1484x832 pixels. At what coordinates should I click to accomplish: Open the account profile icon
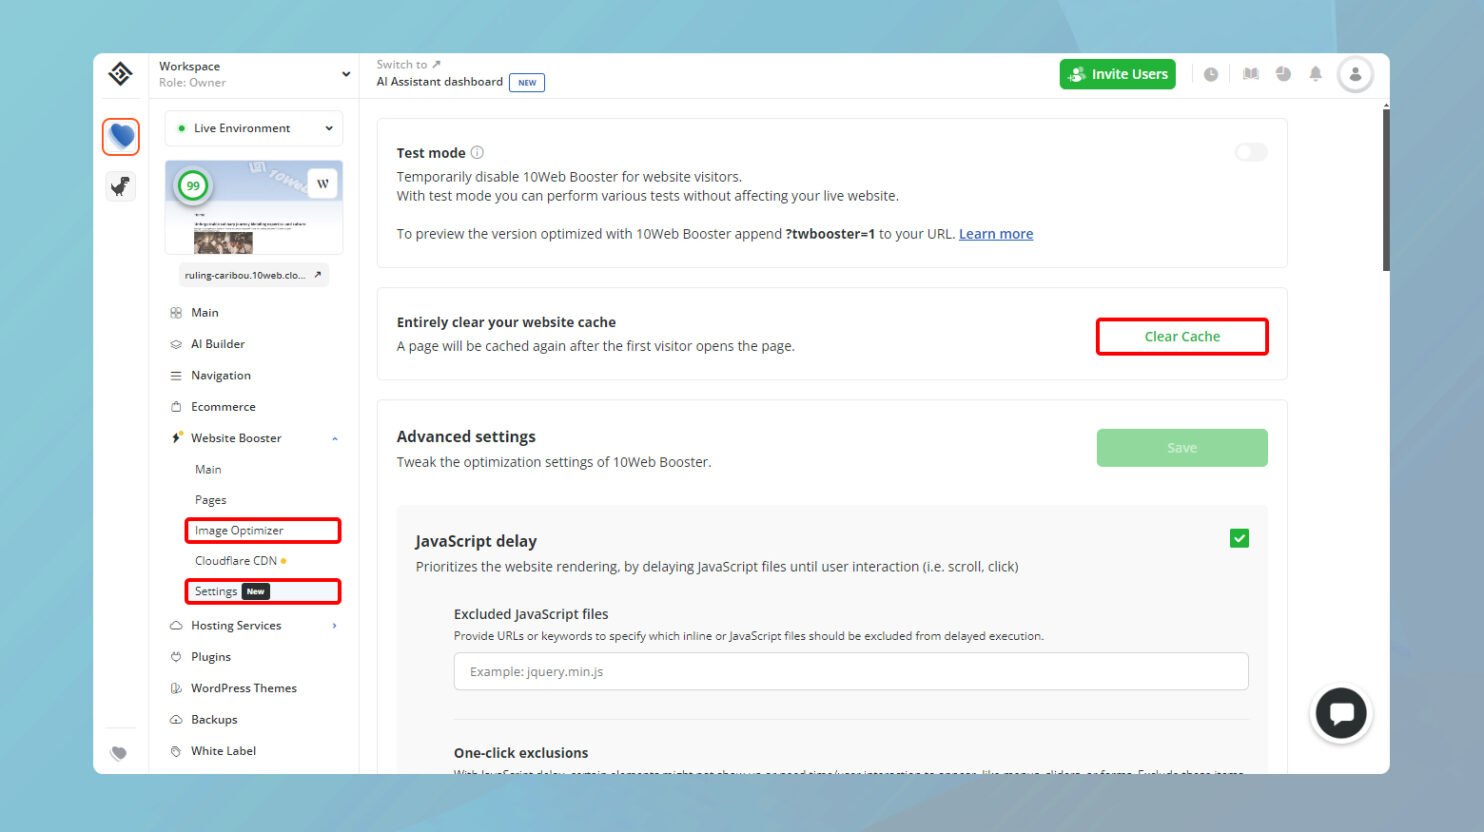[x=1355, y=73]
